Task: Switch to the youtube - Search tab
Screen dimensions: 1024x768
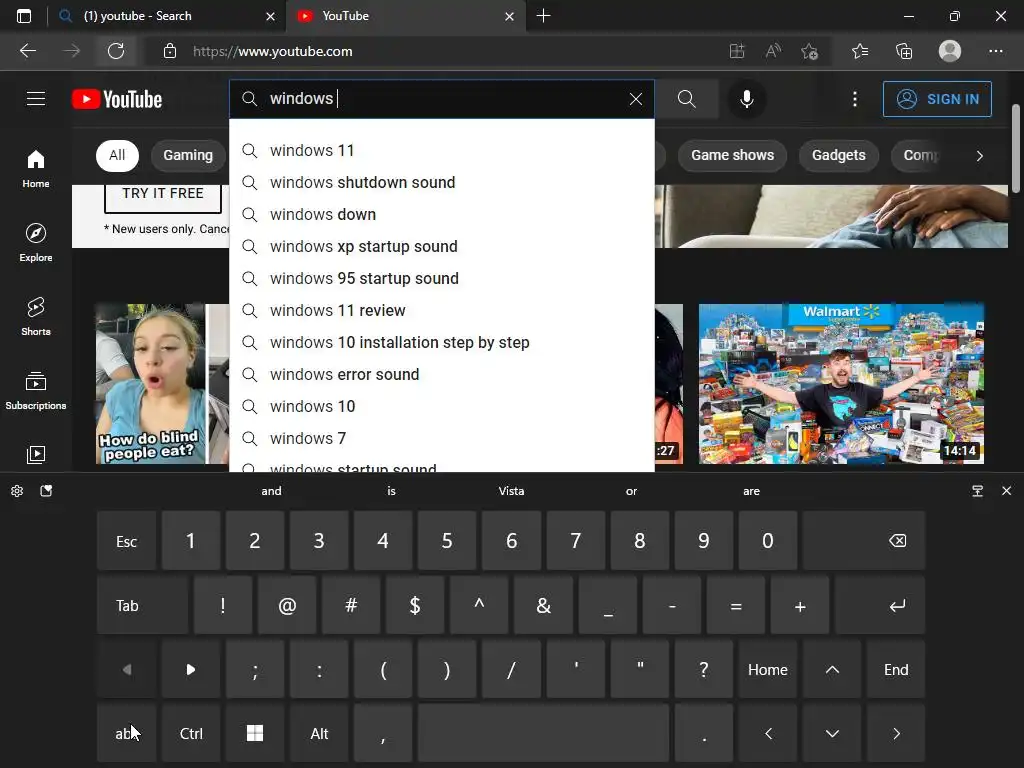Action: (x=167, y=16)
